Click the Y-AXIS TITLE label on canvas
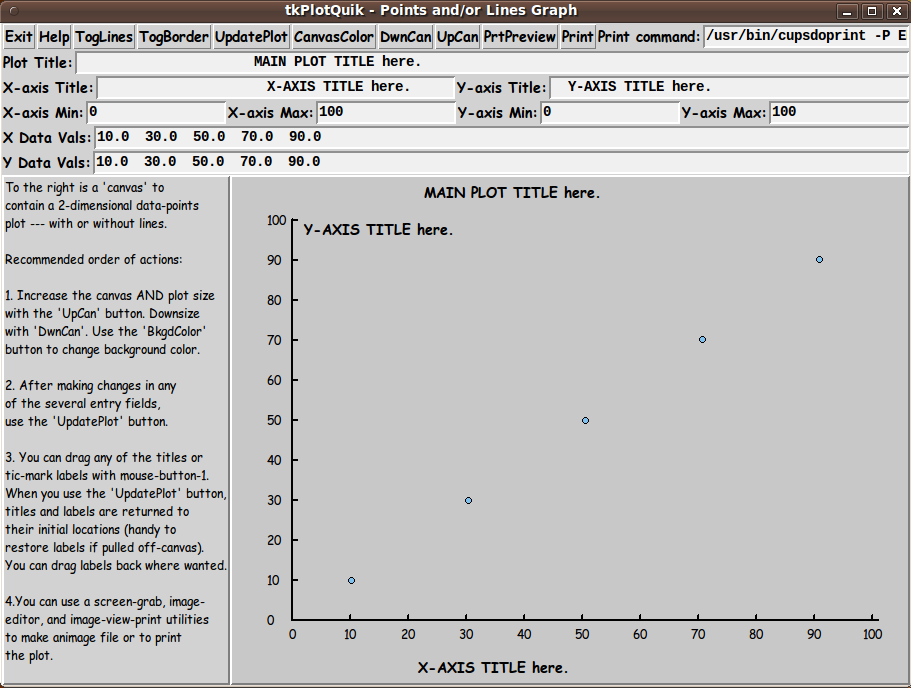The image size is (911, 688). 378,230
